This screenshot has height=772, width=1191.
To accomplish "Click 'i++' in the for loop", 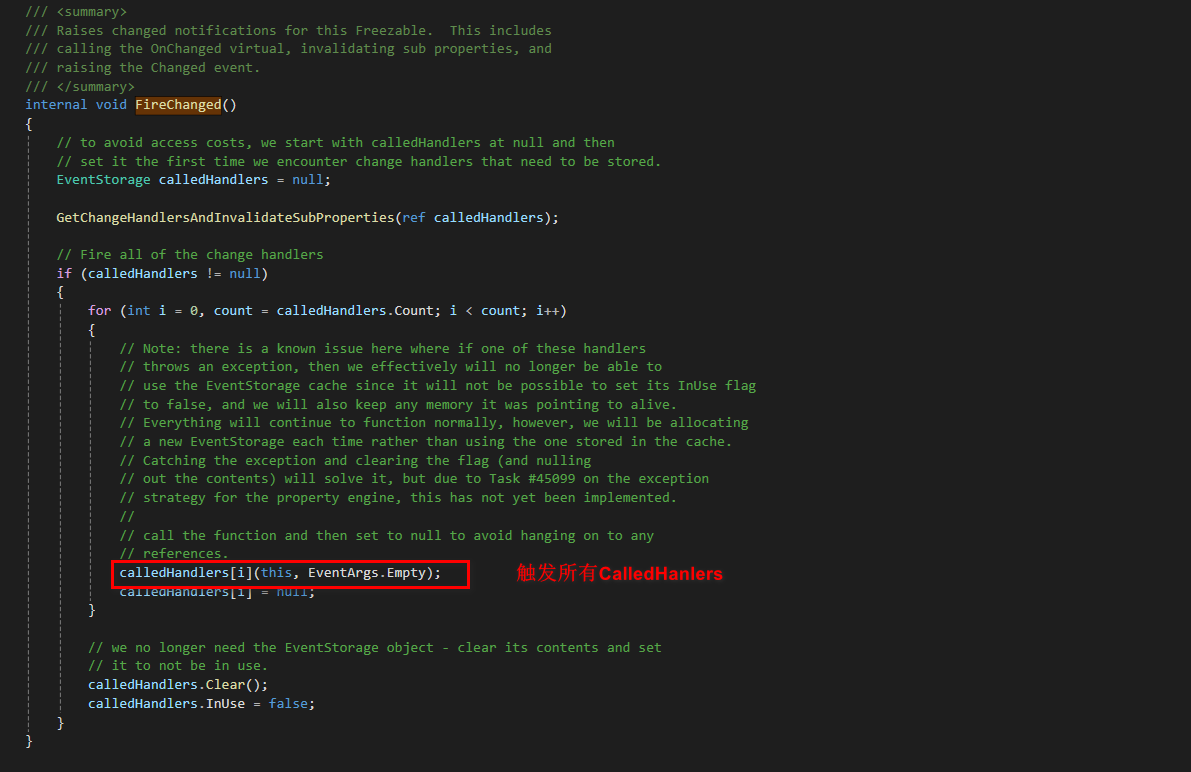I will [x=548, y=311].
